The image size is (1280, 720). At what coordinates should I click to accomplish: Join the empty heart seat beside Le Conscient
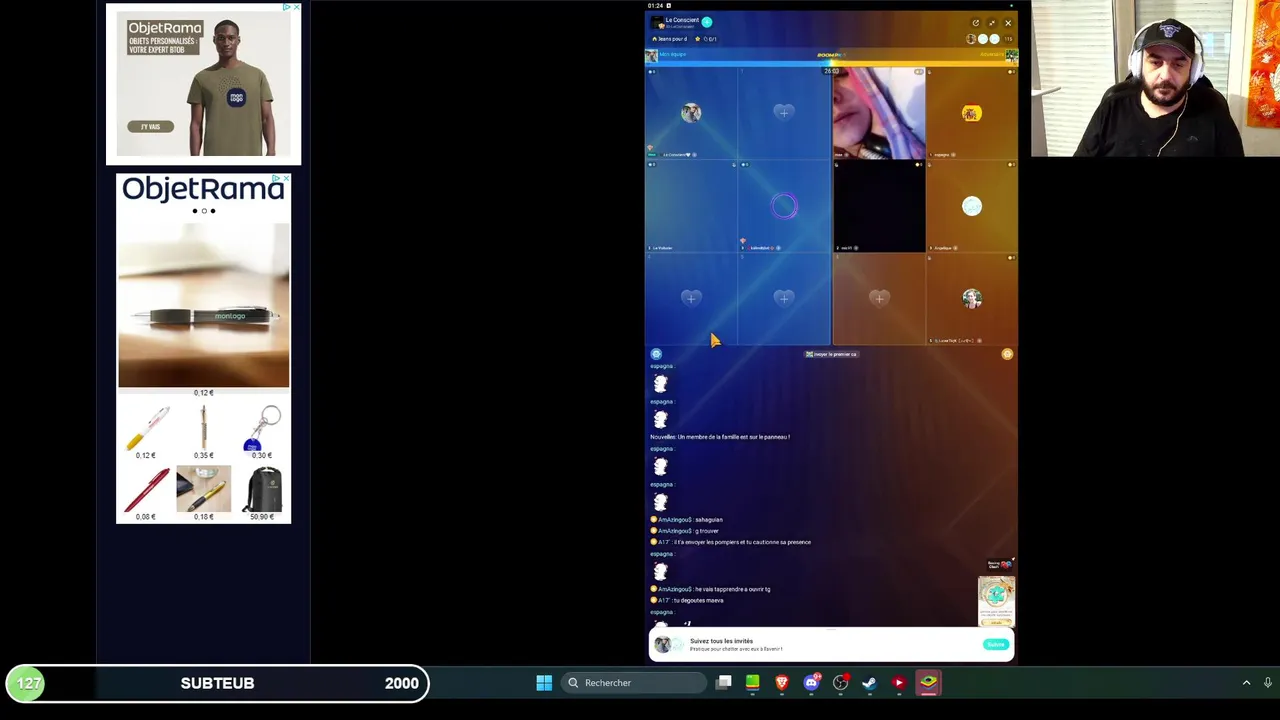(784, 112)
